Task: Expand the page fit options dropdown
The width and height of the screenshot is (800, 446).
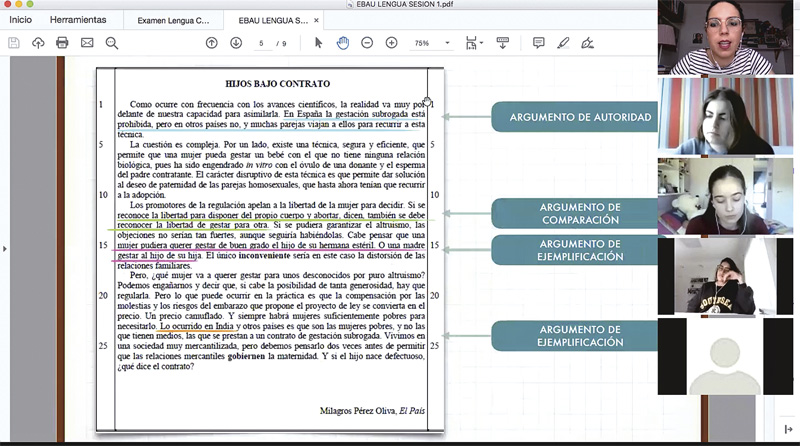Action: click(482, 44)
